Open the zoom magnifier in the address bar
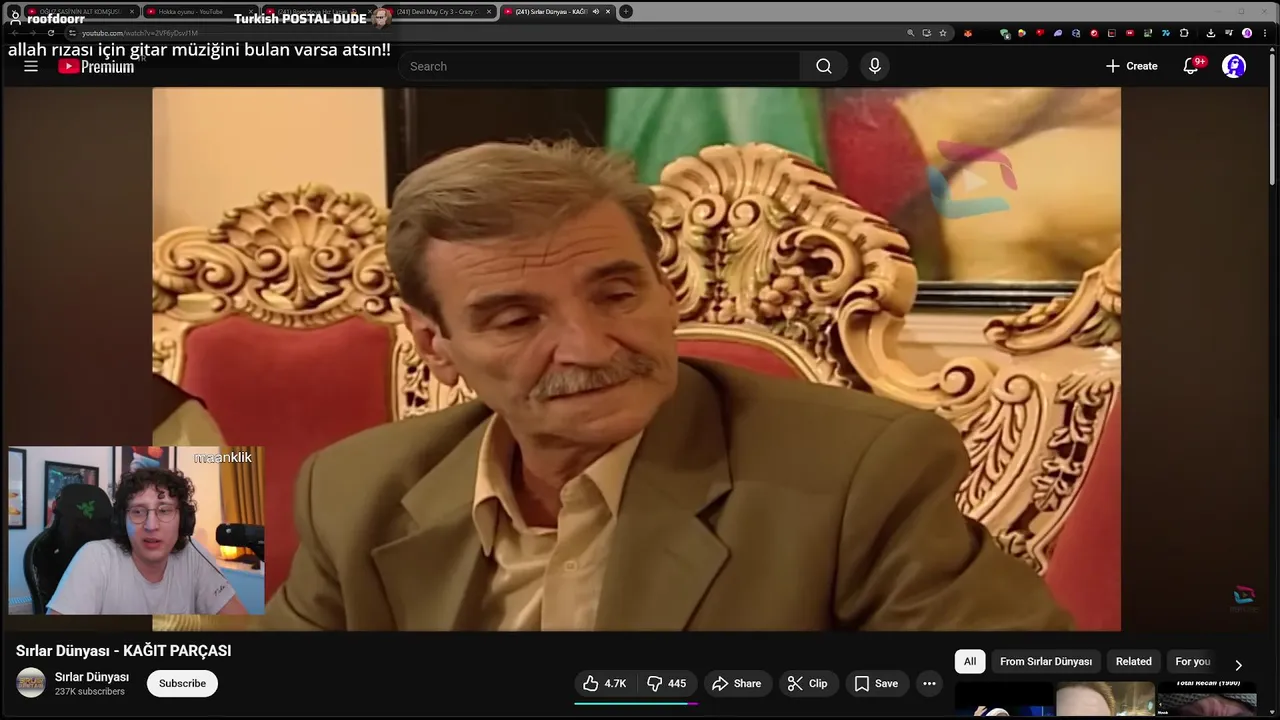1280x720 pixels. tap(911, 33)
